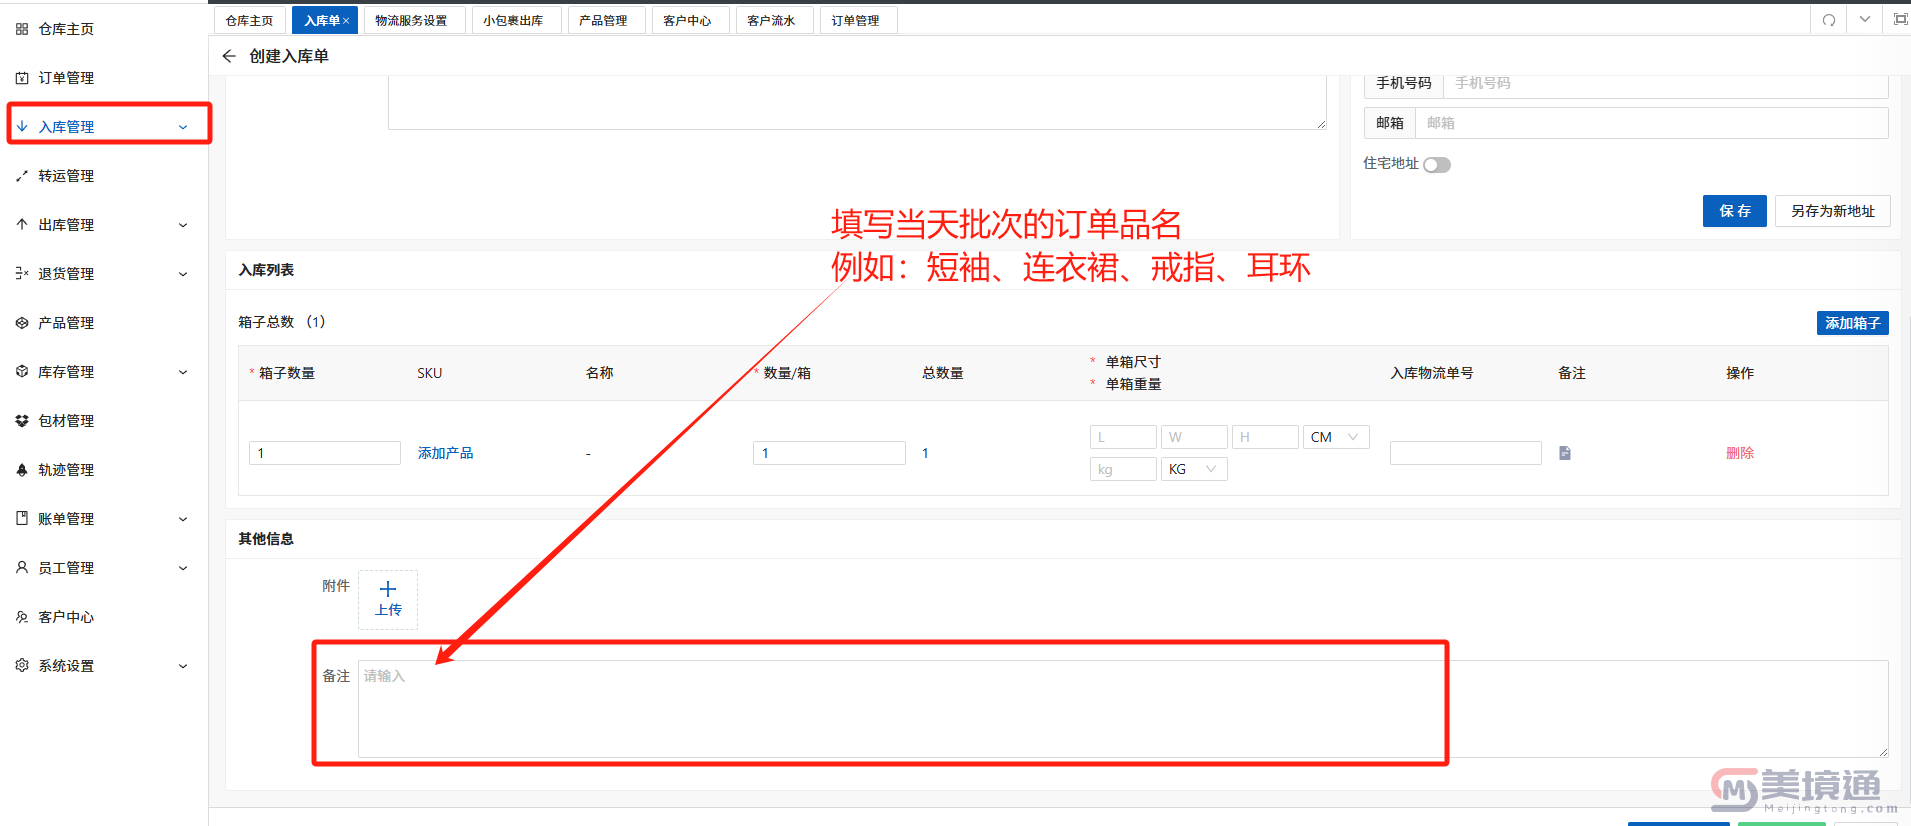
Task: Switch to the 仓库主页 tab
Action: 250,20
